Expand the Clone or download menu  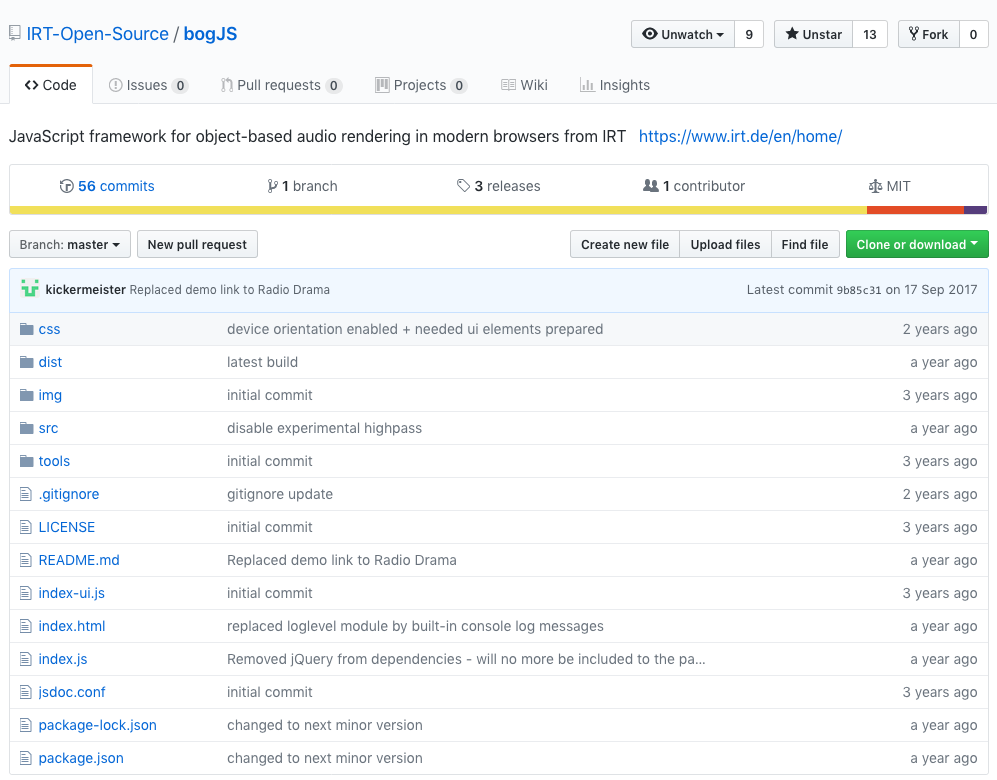pyautogui.click(x=917, y=245)
